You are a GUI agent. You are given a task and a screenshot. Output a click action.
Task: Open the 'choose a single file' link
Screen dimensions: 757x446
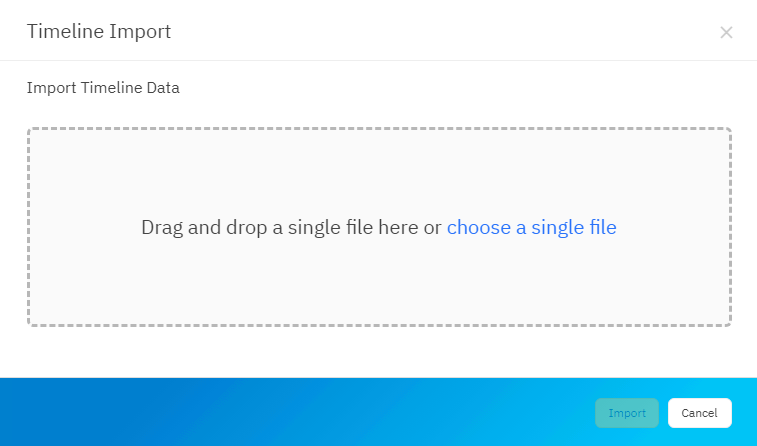pos(531,227)
